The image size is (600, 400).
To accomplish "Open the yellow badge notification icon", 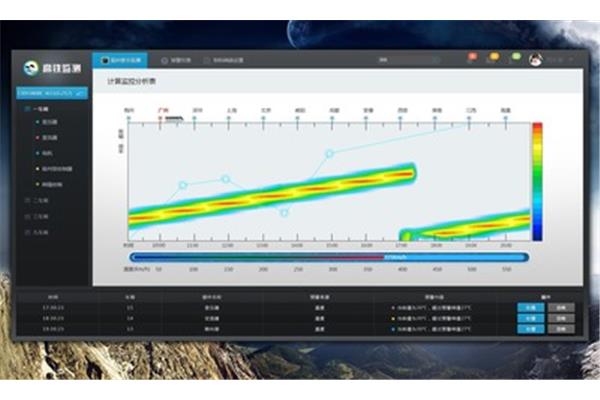I will click(494, 57).
